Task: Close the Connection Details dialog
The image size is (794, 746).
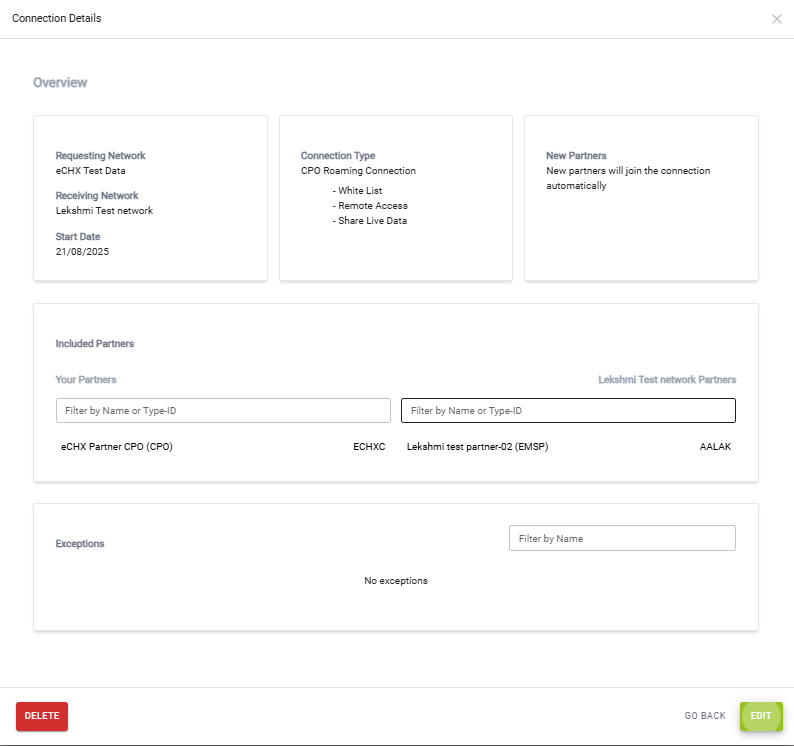Action: [777, 19]
